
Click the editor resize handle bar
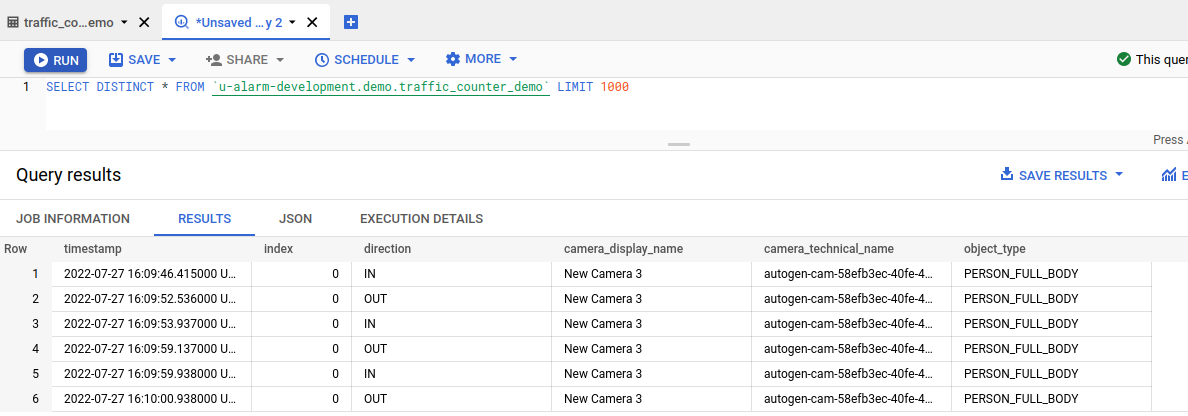click(679, 144)
